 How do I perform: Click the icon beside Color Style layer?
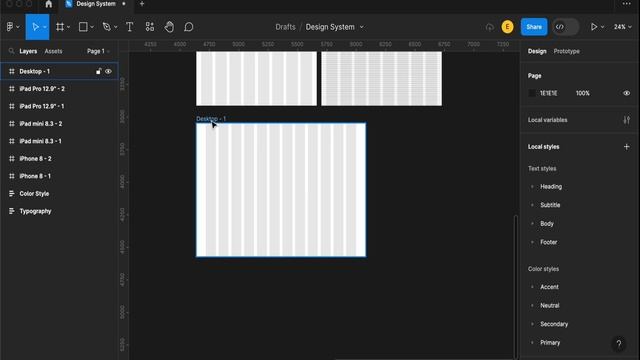coord(12,193)
